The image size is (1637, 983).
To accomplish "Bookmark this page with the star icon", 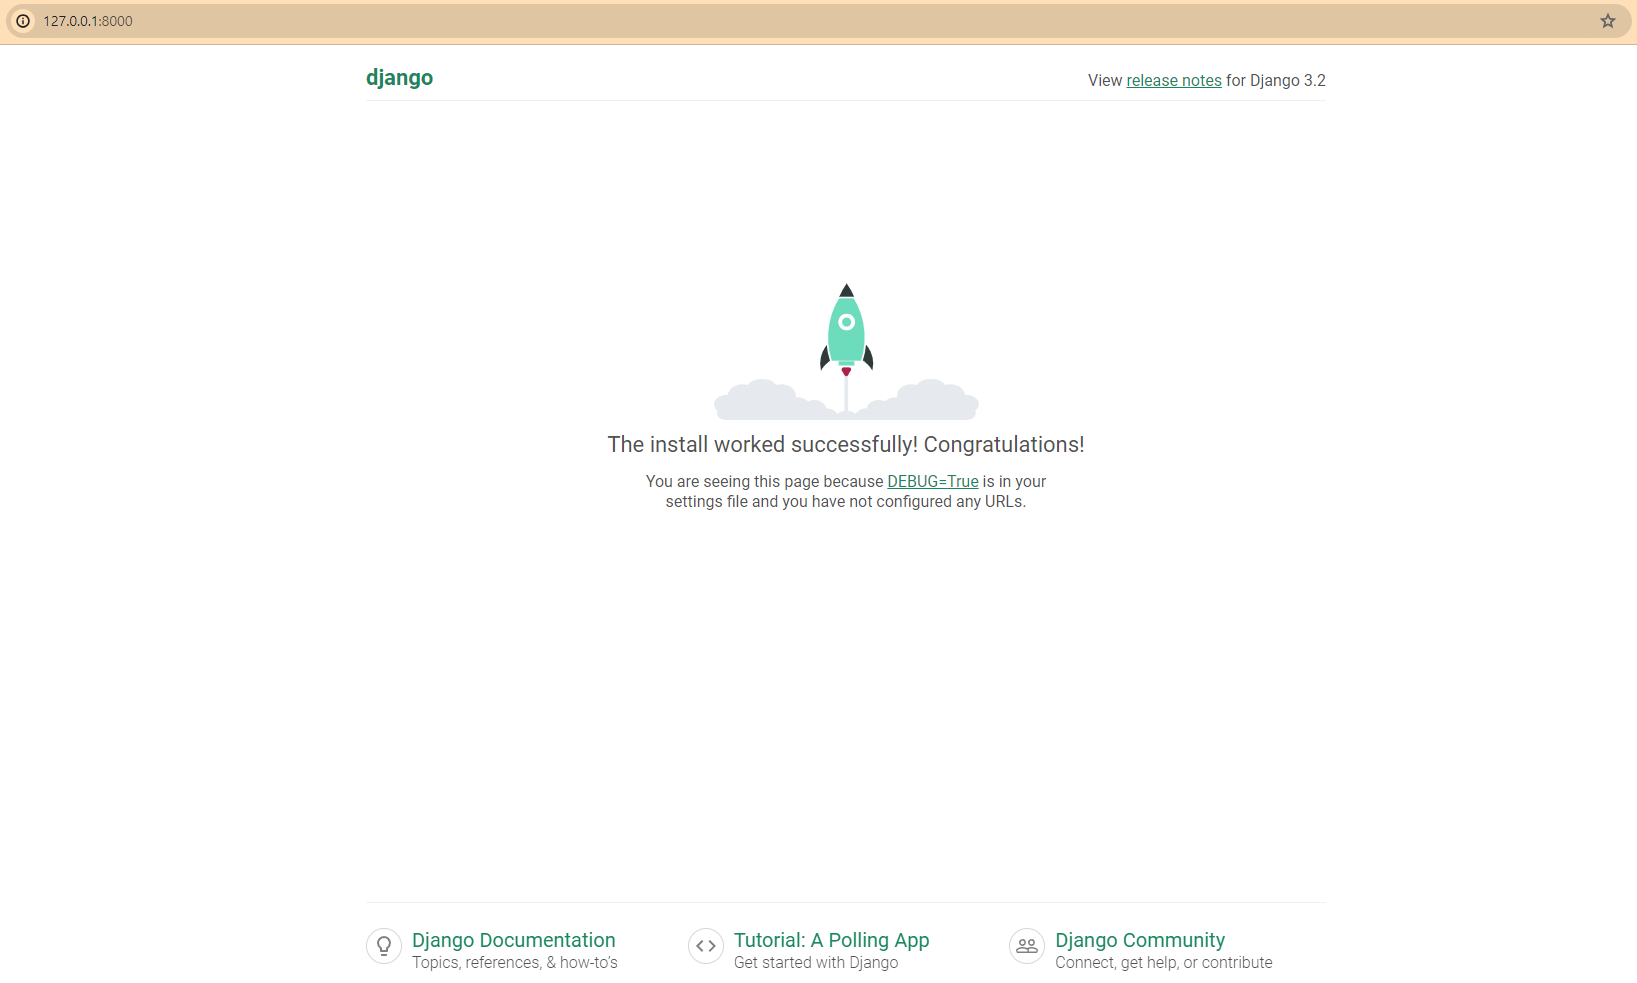I will click(x=1608, y=21).
